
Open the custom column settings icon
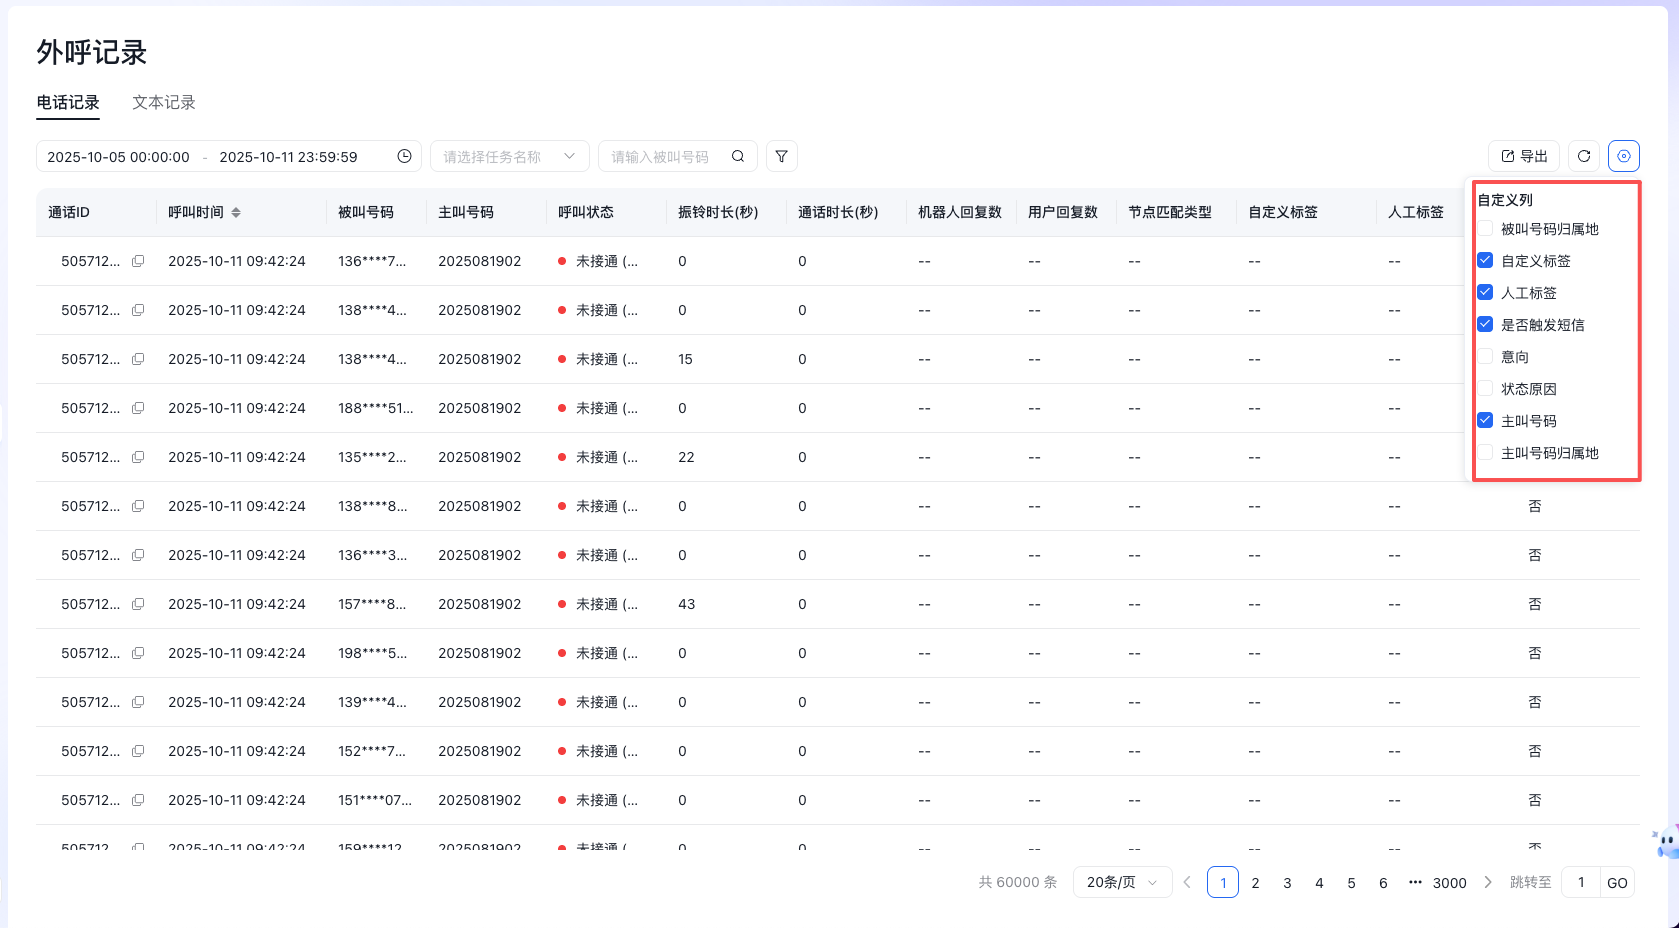(1624, 156)
